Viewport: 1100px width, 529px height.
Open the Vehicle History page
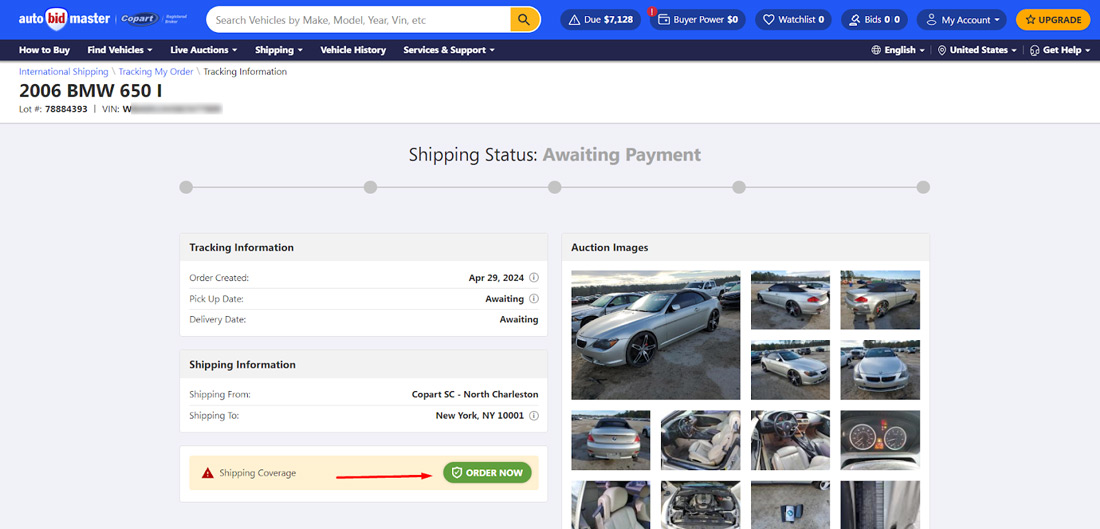353,50
